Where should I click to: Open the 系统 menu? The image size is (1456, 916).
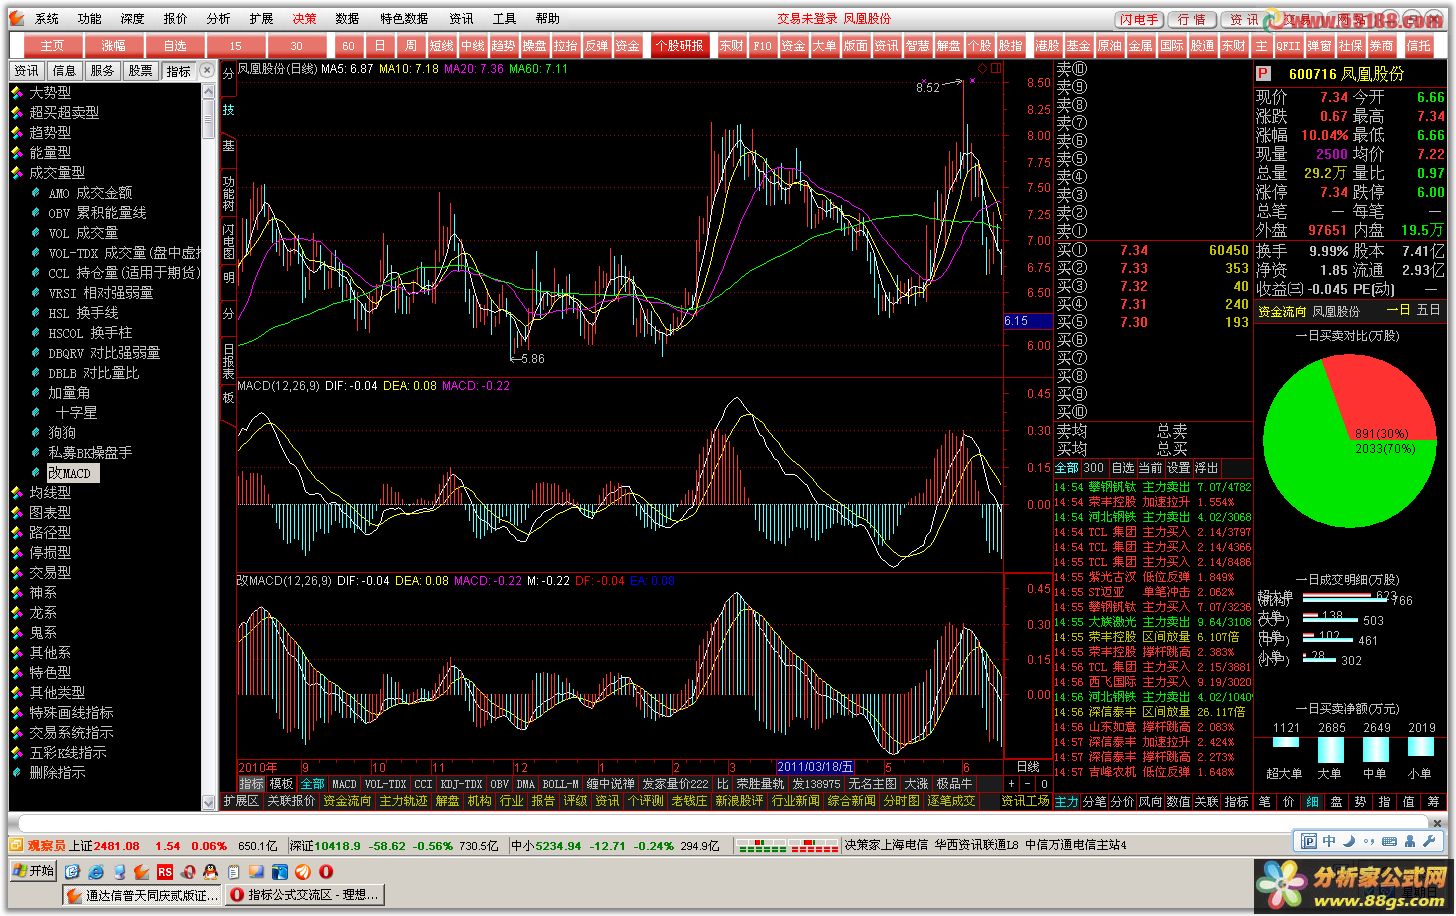pos(46,18)
